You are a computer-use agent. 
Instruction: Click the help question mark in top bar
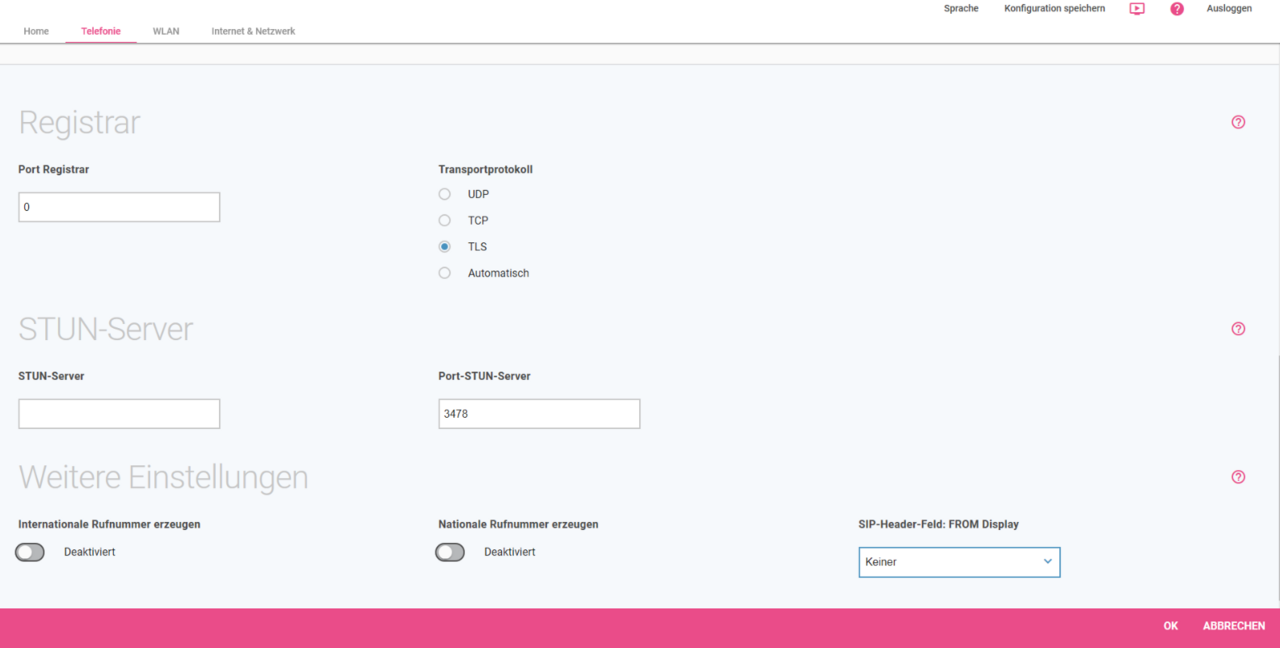tap(1177, 9)
